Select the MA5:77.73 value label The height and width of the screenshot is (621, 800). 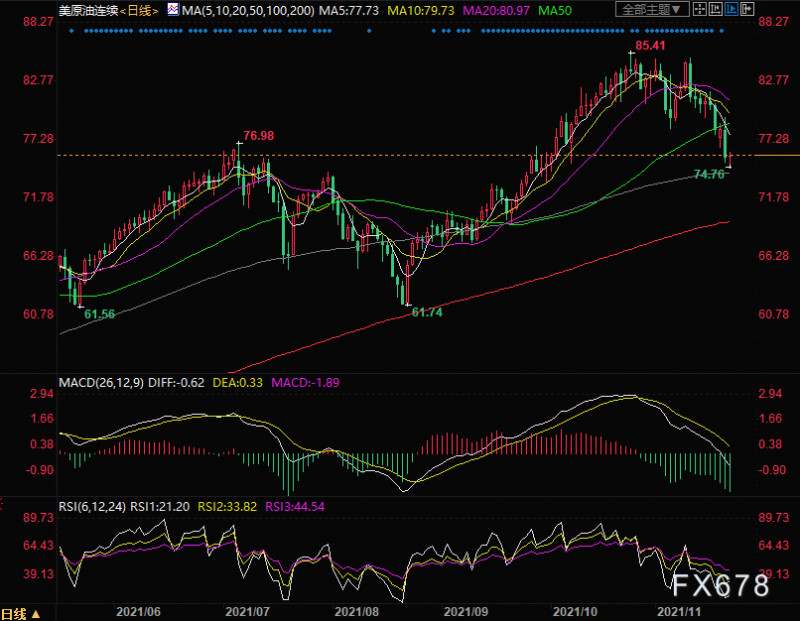pyautogui.click(x=349, y=10)
